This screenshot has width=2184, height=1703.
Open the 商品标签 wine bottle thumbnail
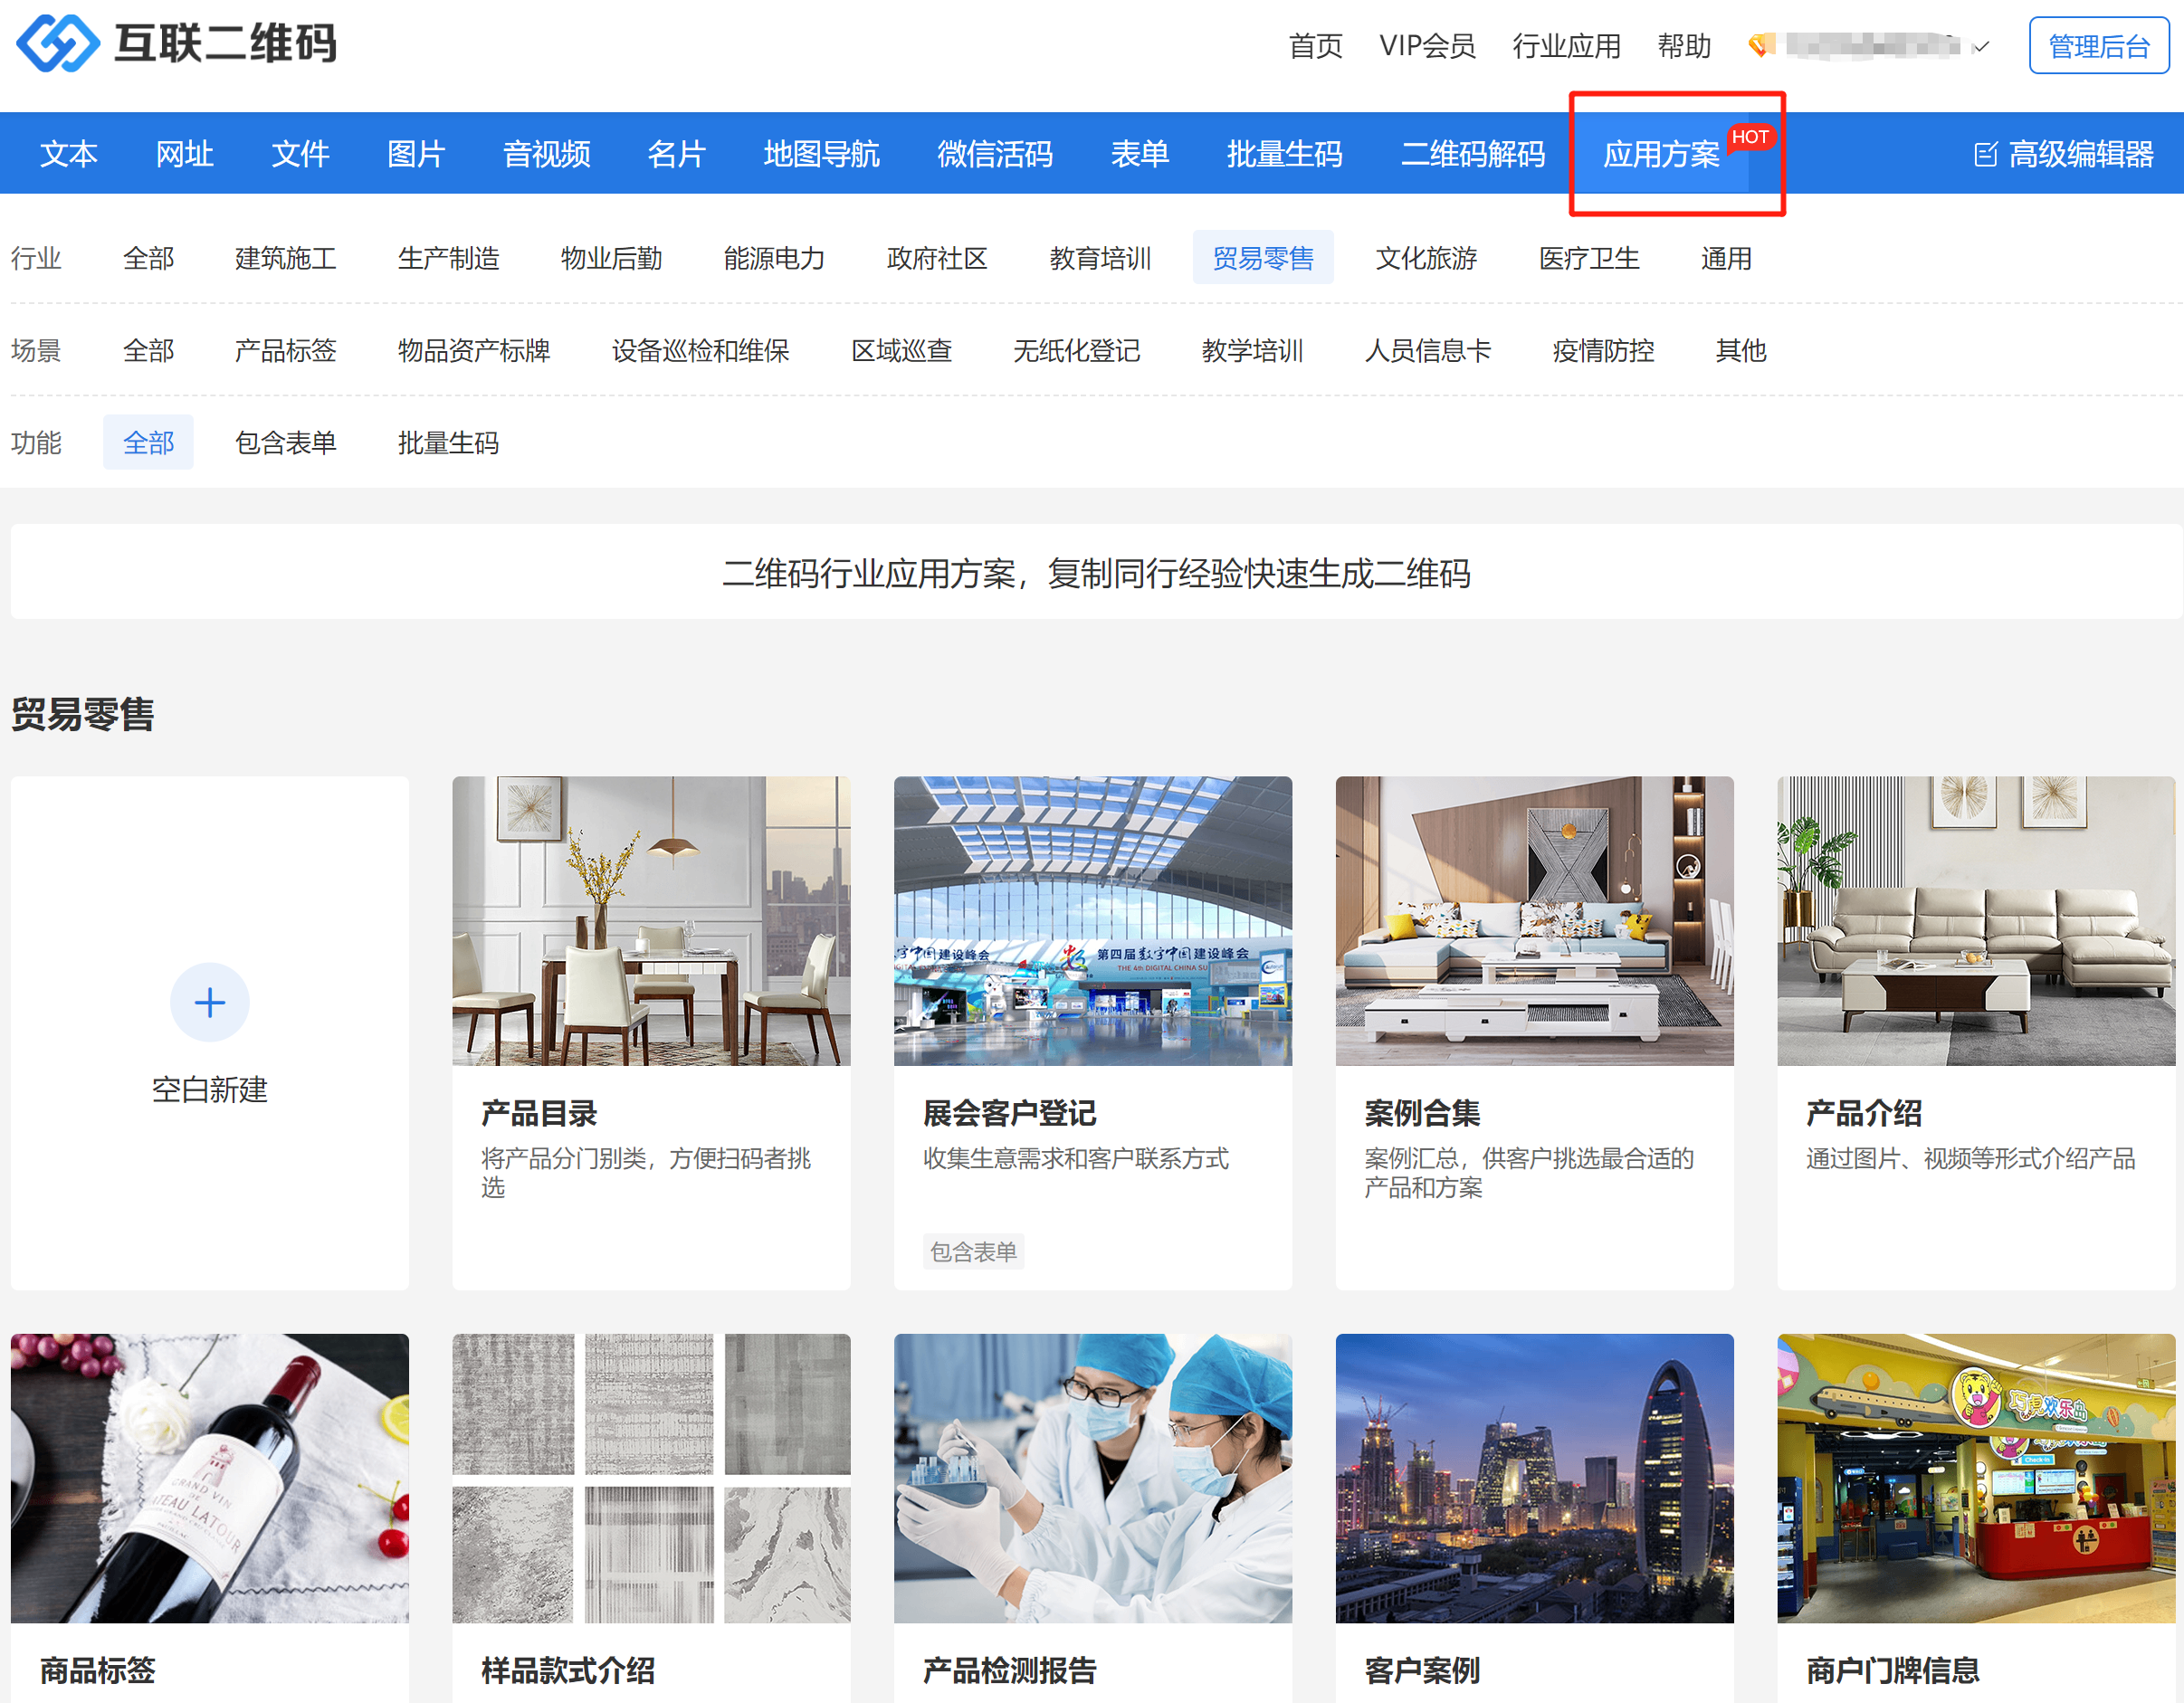pyautogui.click(x=209, y=1477)
